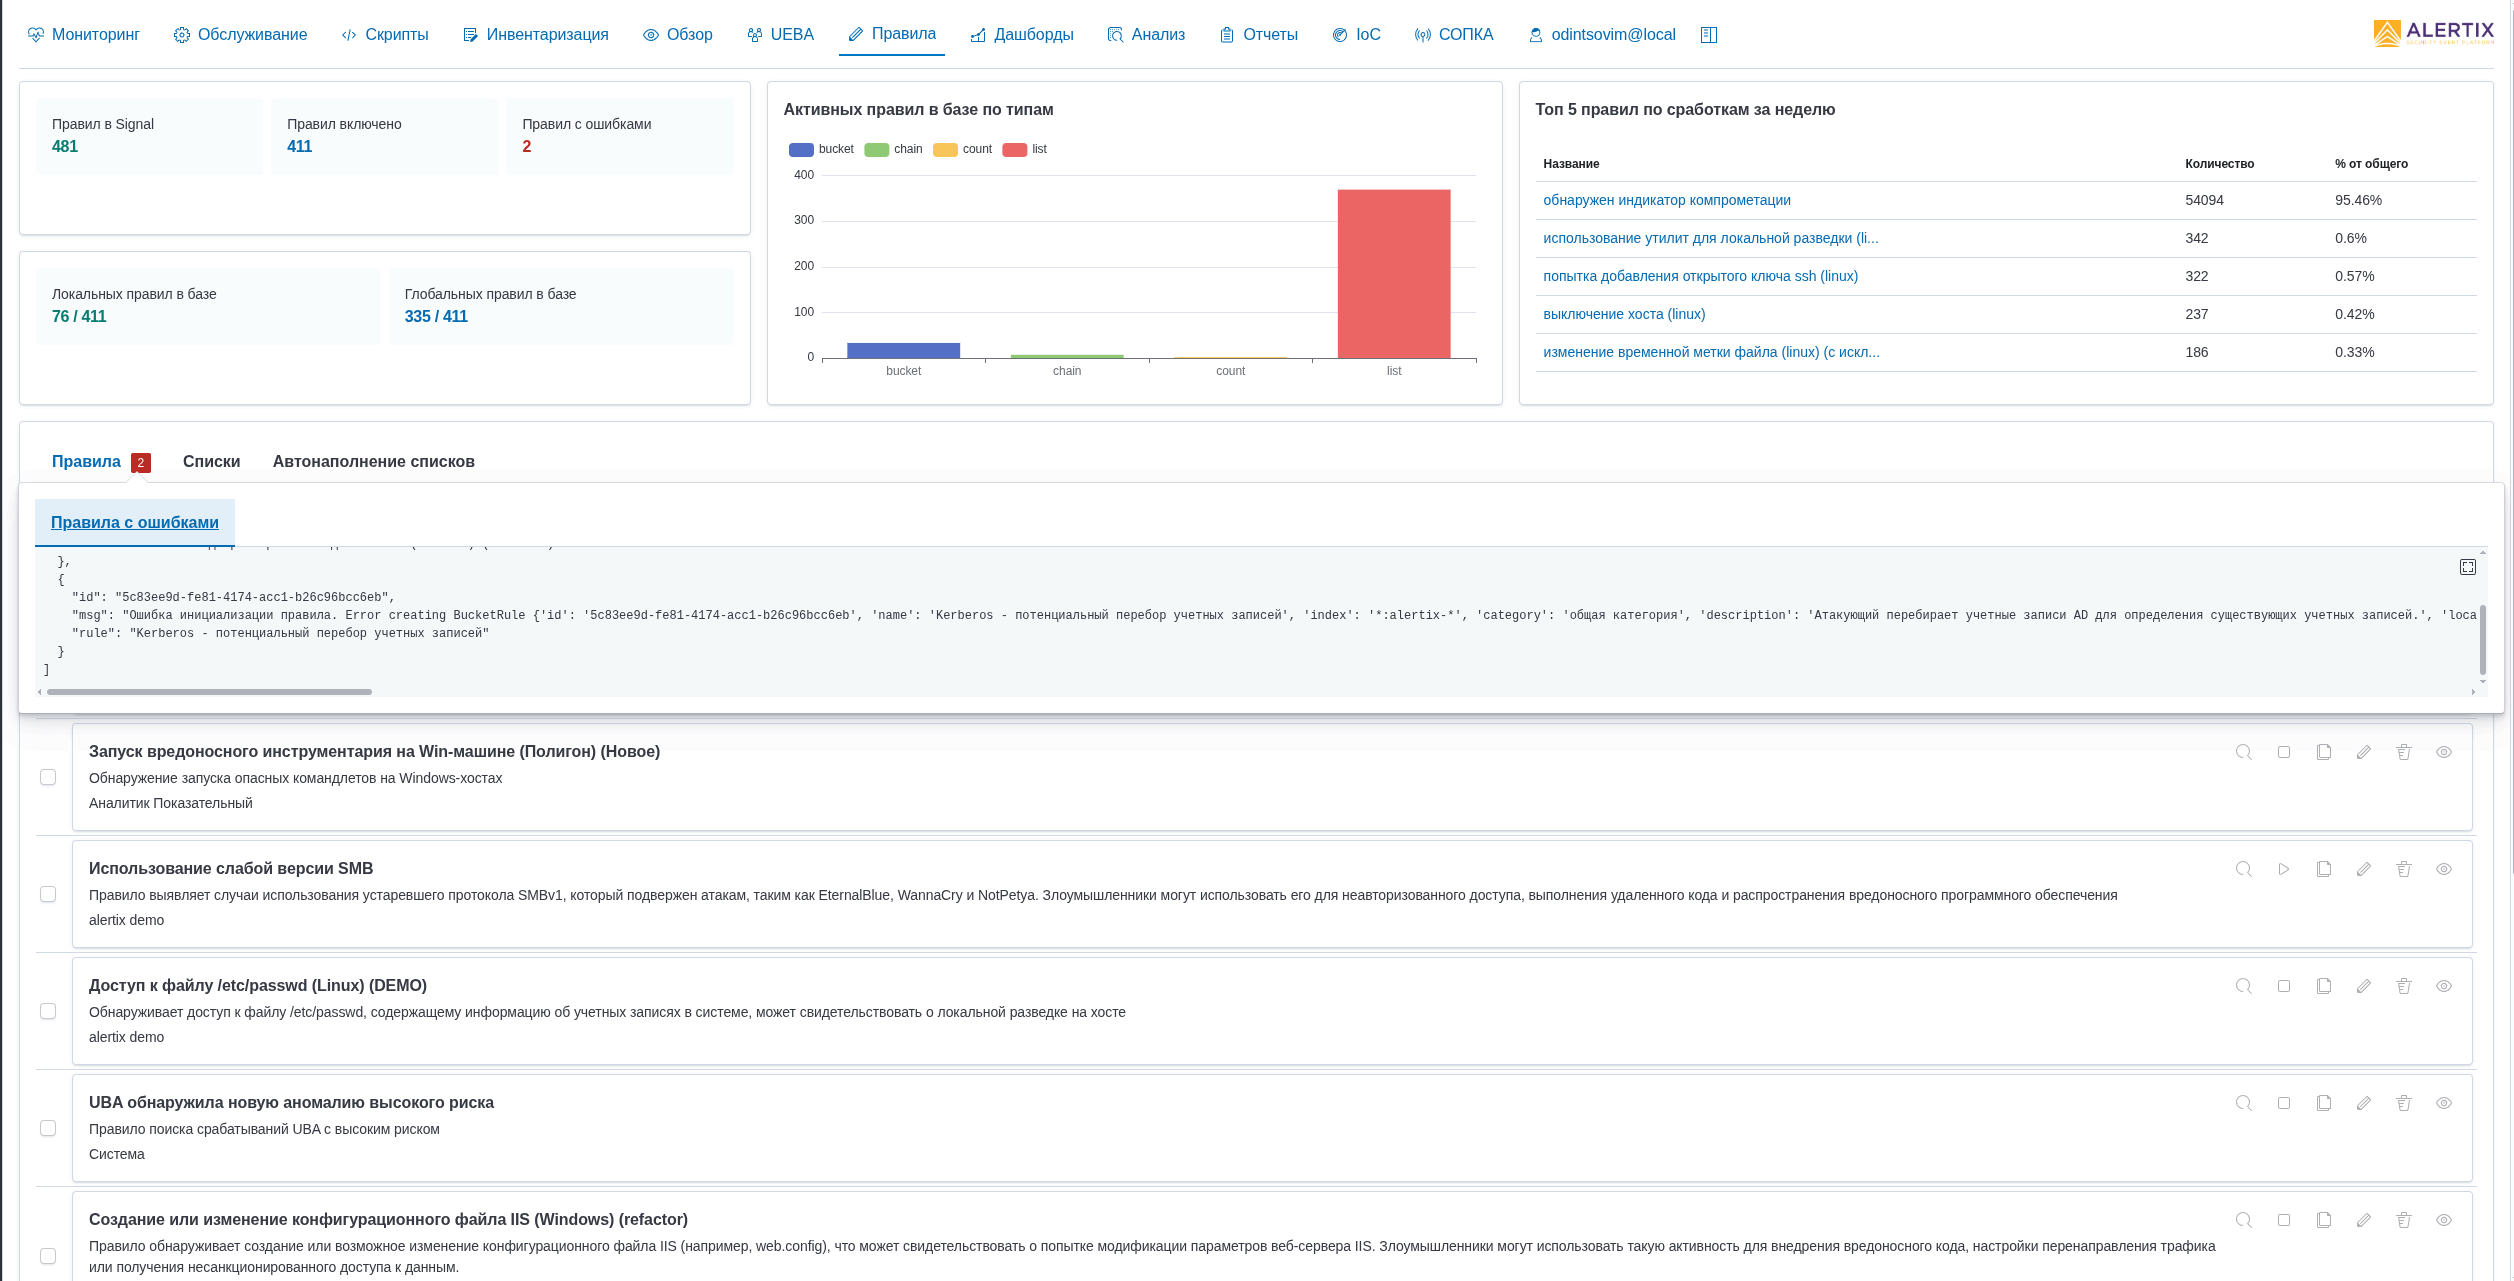Screen dimensions: 2514x1281
Task: Select checkbox next to SMB rule
Action: [48, 894]
